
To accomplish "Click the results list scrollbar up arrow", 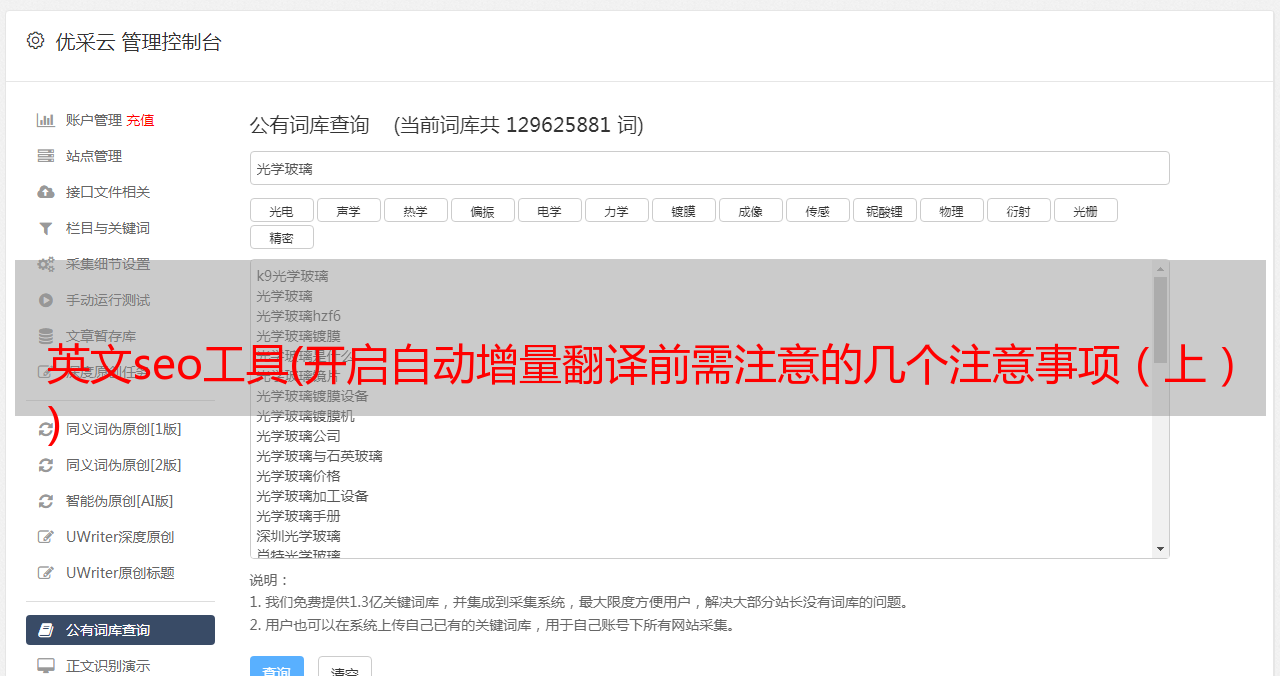I will tap(1160, 269).
